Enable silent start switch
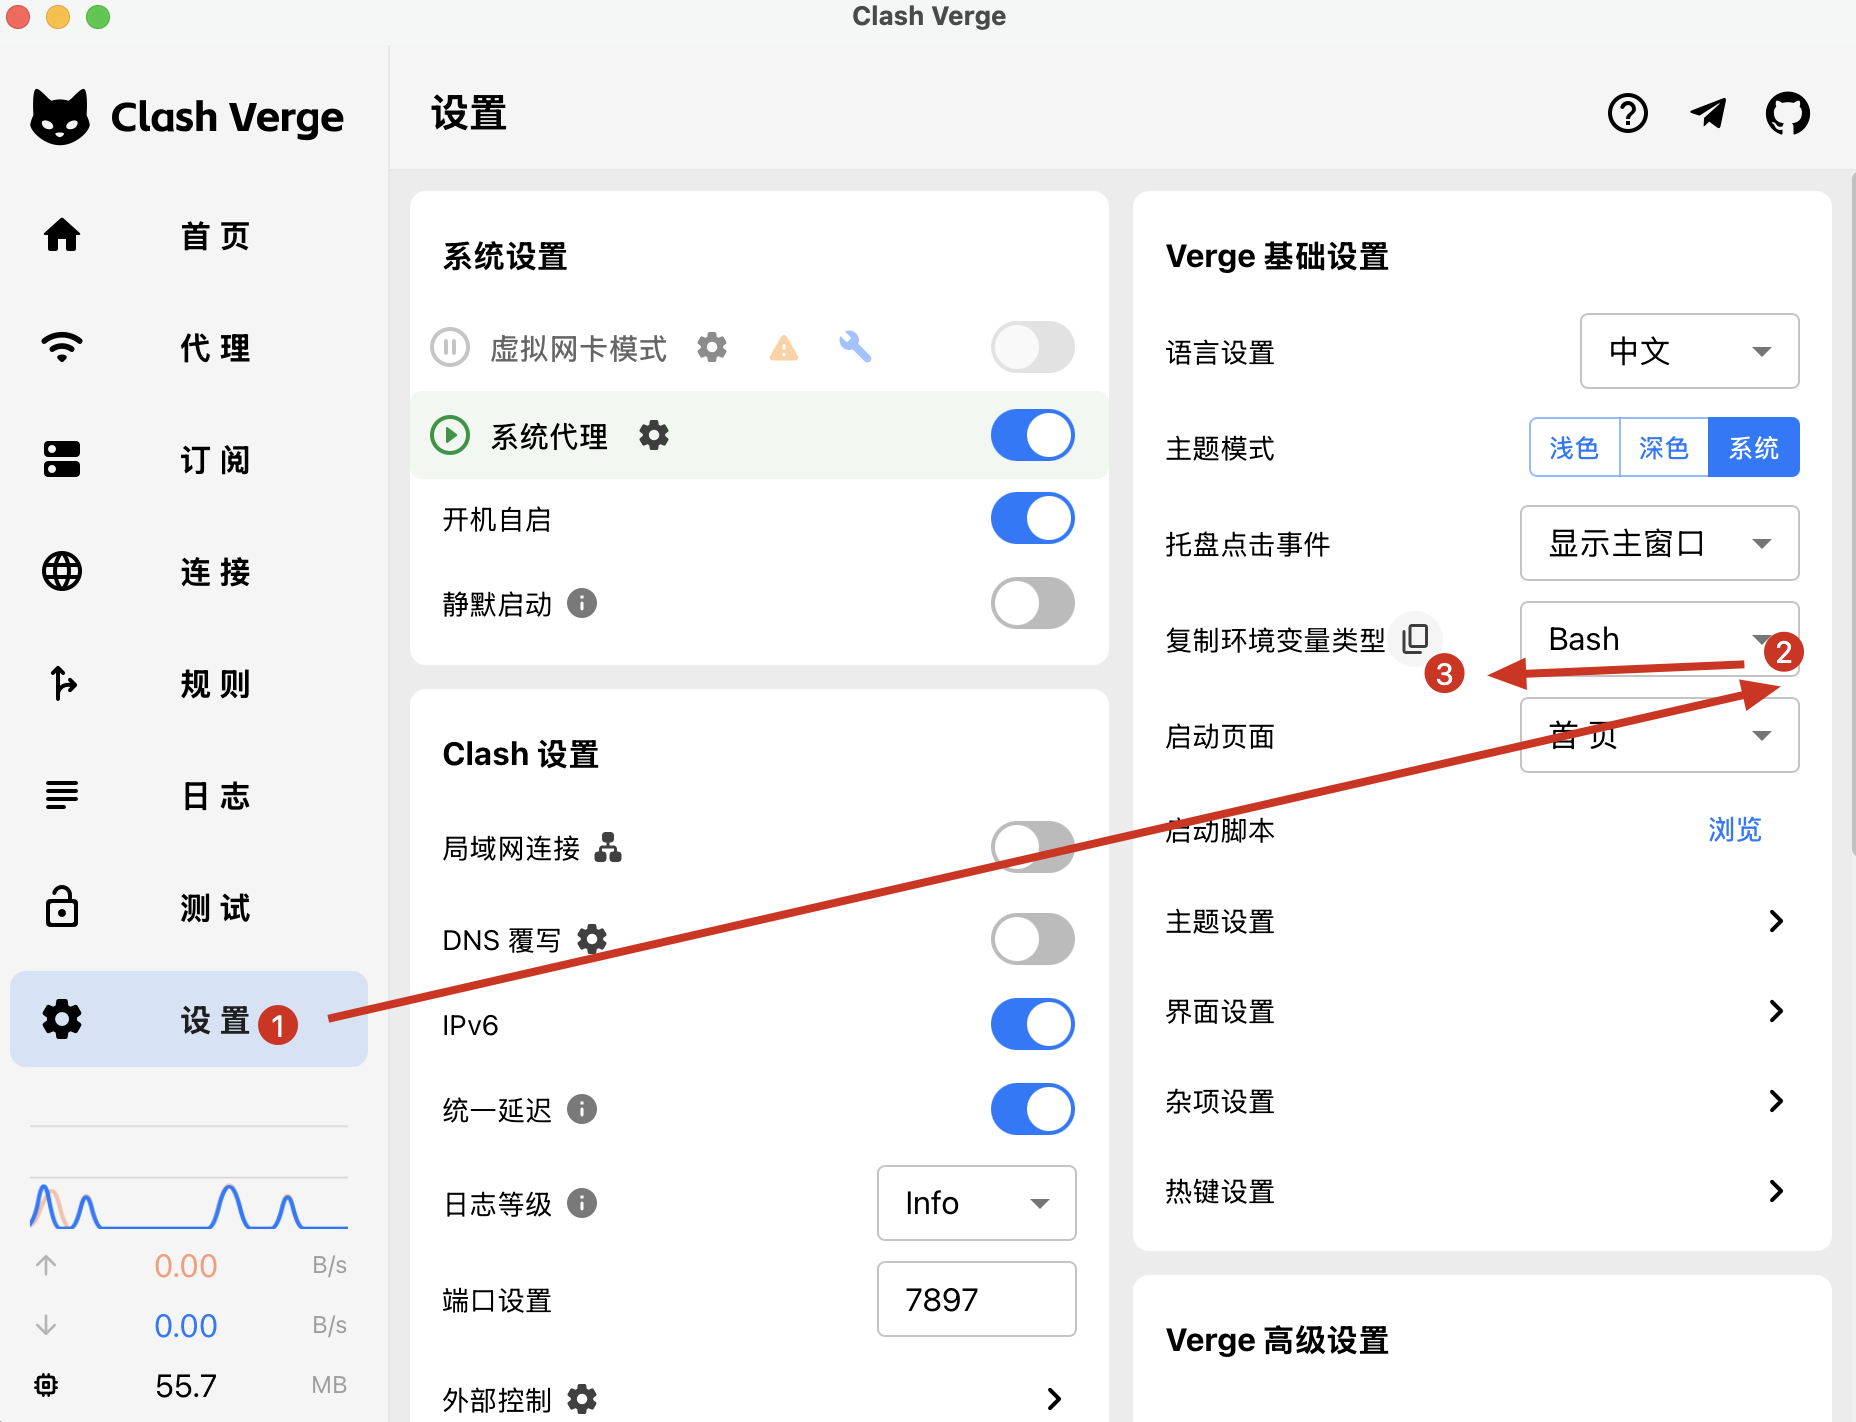Image resolution: width=1856 pixels, height=1422 pixels. (x=1032, y=603)
